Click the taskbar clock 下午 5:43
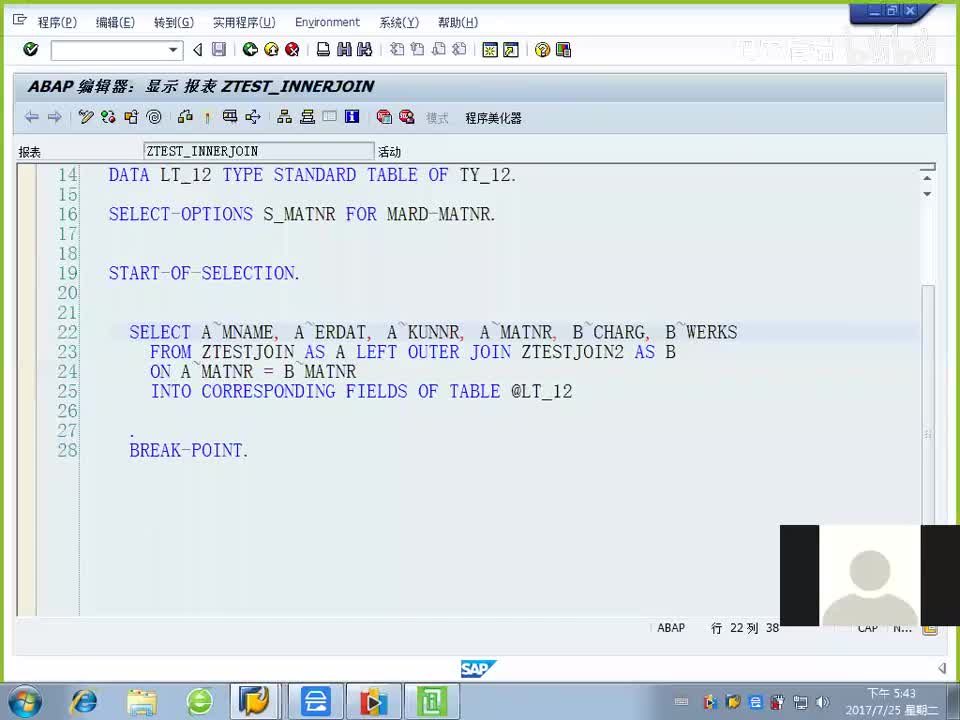This screenshot has width=960, height=720. point(891,694)
